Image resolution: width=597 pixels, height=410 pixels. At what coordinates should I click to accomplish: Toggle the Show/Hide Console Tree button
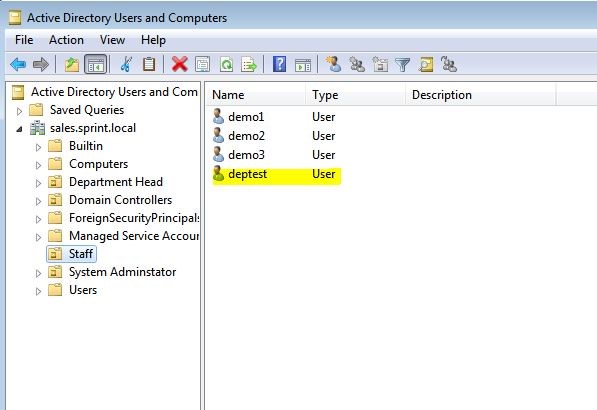point(95,64)
